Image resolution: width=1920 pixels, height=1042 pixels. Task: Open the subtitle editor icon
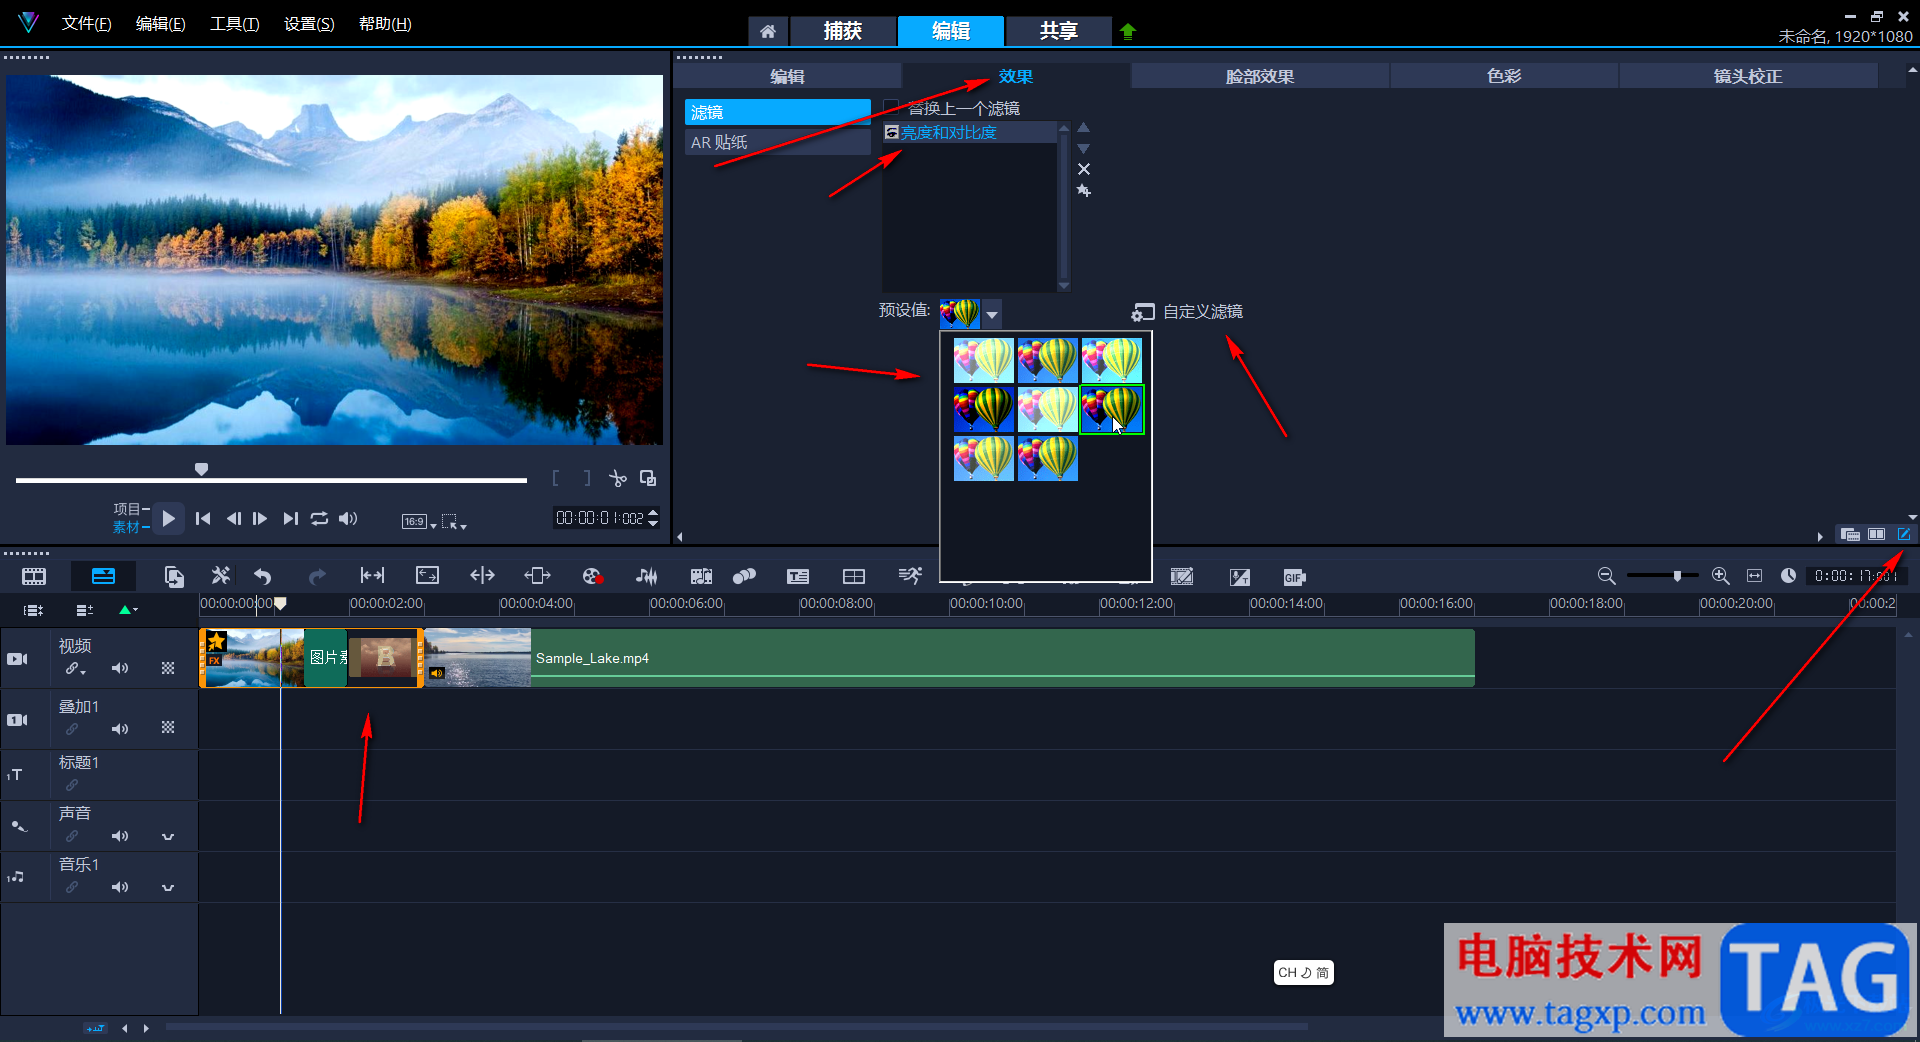point(798,576)
